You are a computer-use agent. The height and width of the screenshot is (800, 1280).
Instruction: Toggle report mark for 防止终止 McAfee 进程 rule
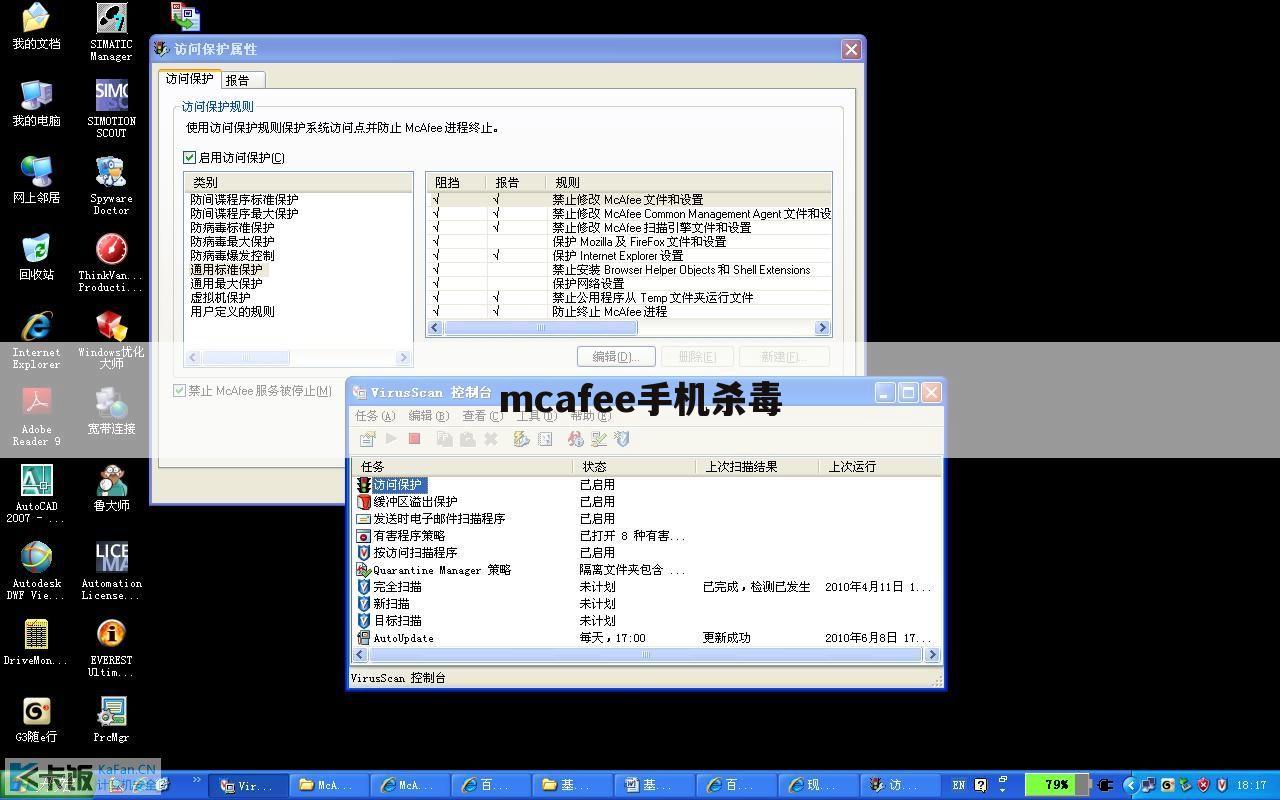tap(497, 312)
